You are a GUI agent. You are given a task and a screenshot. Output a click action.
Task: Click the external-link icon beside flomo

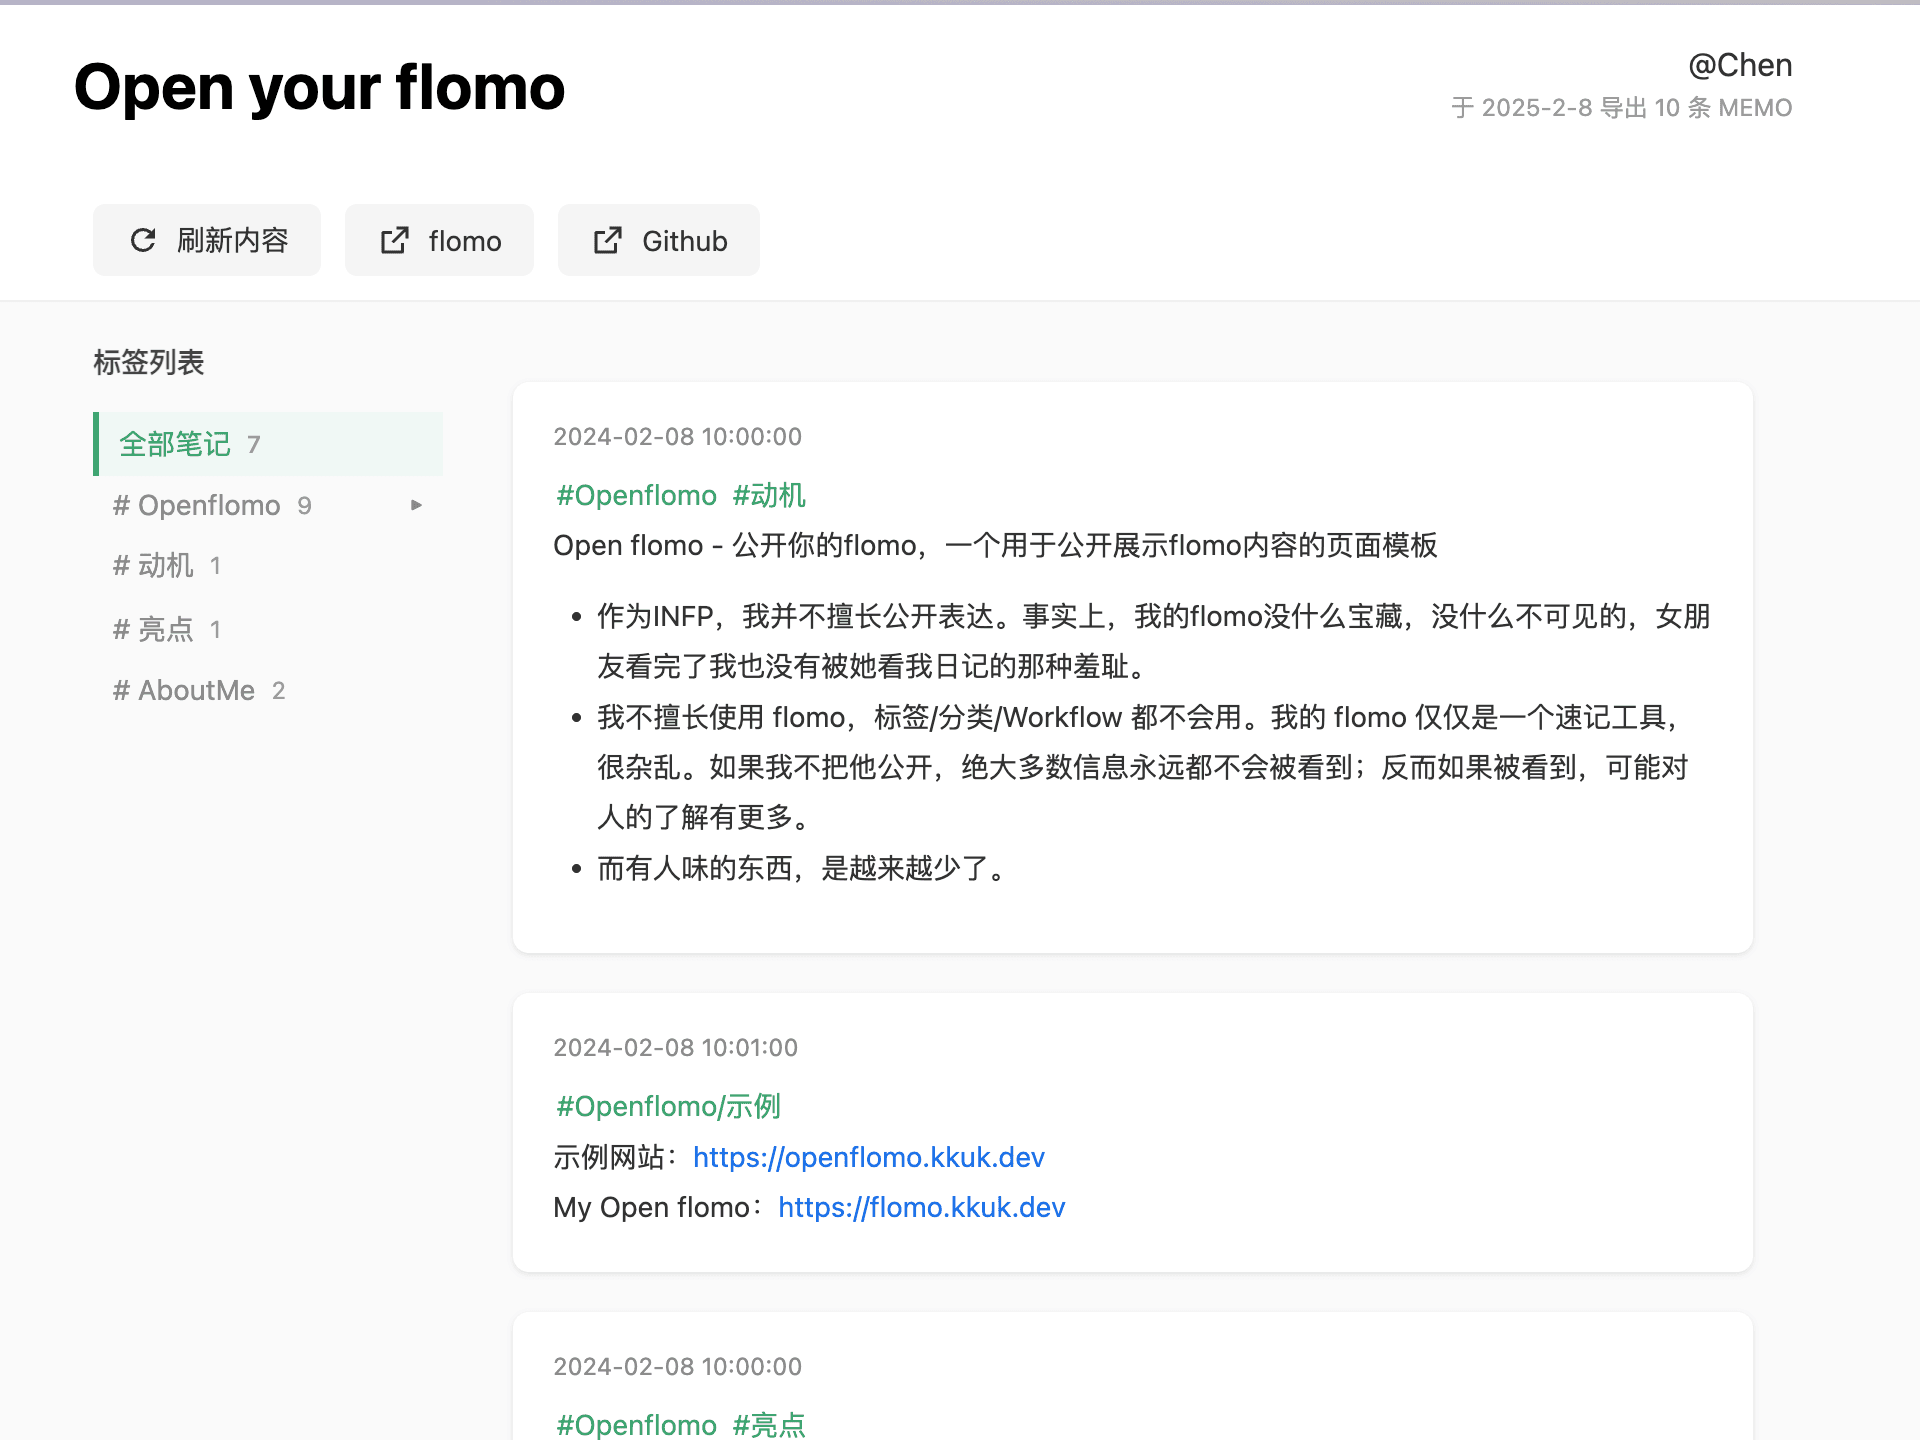click(x=394, y=240)
